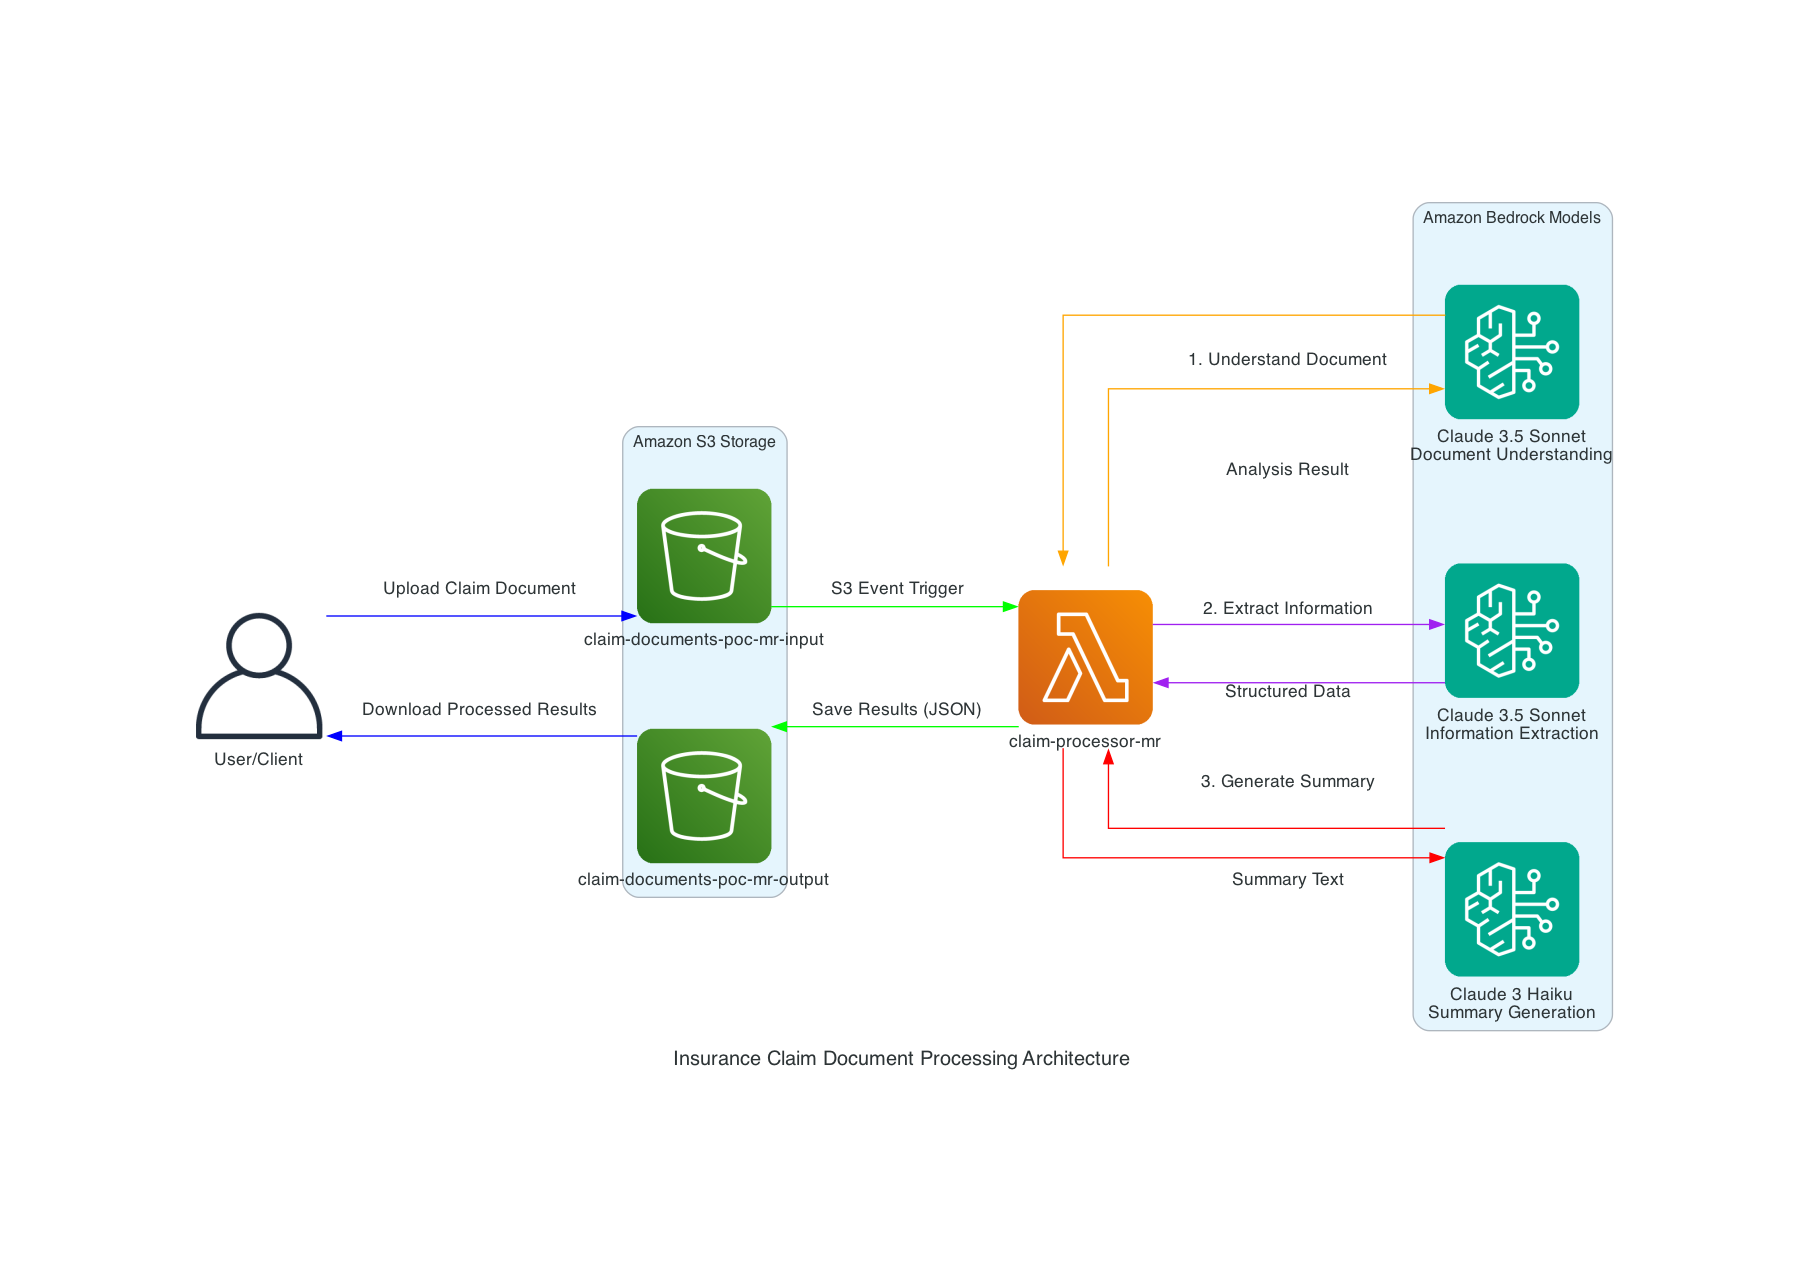Click the 'Insurance Claim Document Processing Architecture' title
Screen dimensions: 1804x1265
pos(901,1058)
